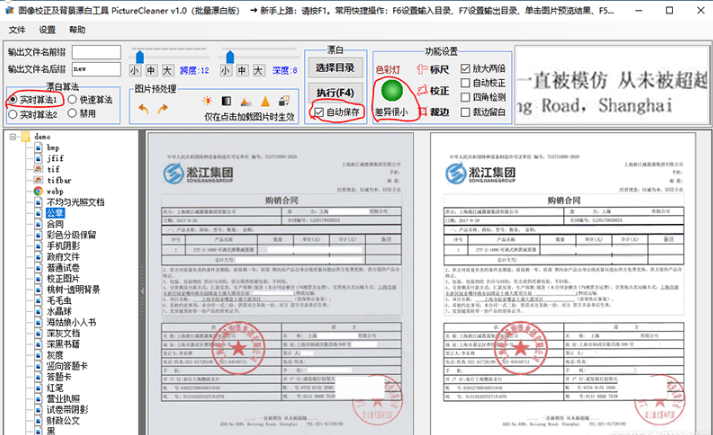Click the rotate left (undo arrow) icon

(143, 106)
